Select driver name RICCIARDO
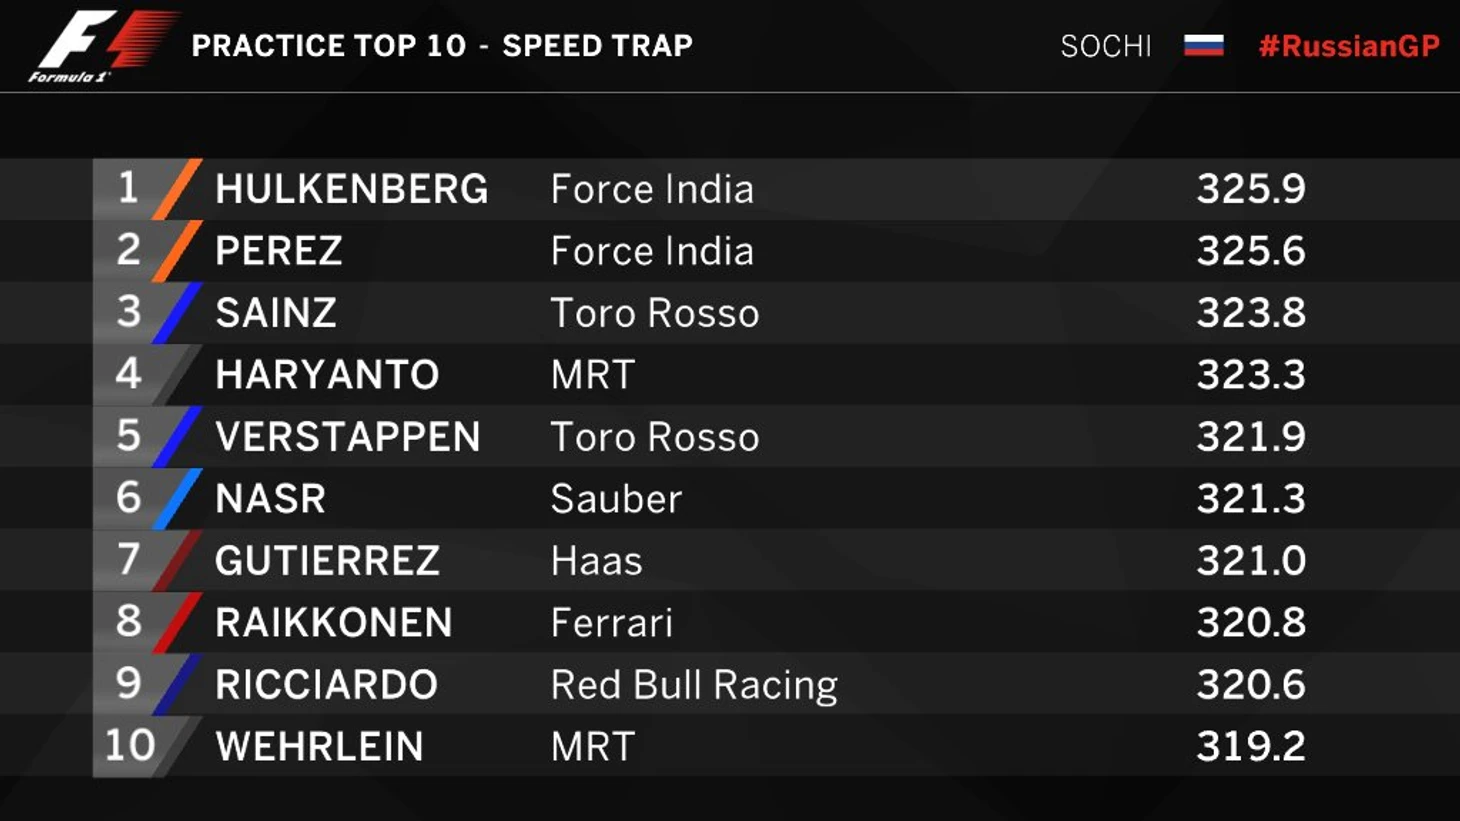This screenshot has height=821, width=1460. [326, 685]
